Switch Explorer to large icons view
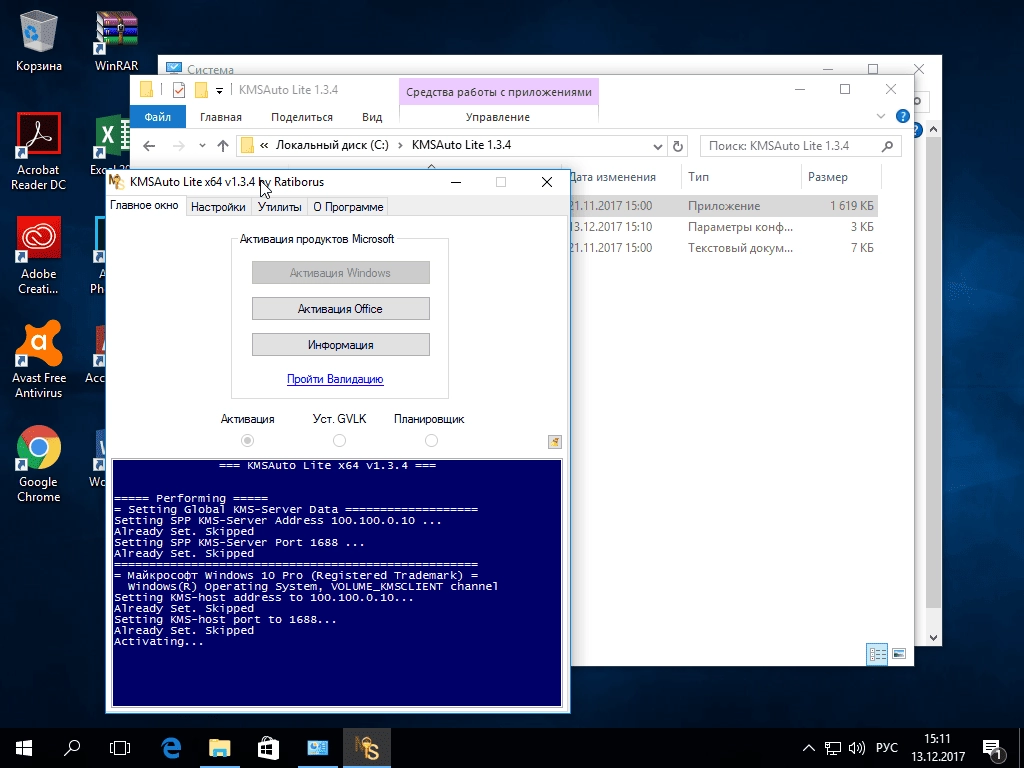The width and height of the screenshot is (1024, 768). click(899, 654)
